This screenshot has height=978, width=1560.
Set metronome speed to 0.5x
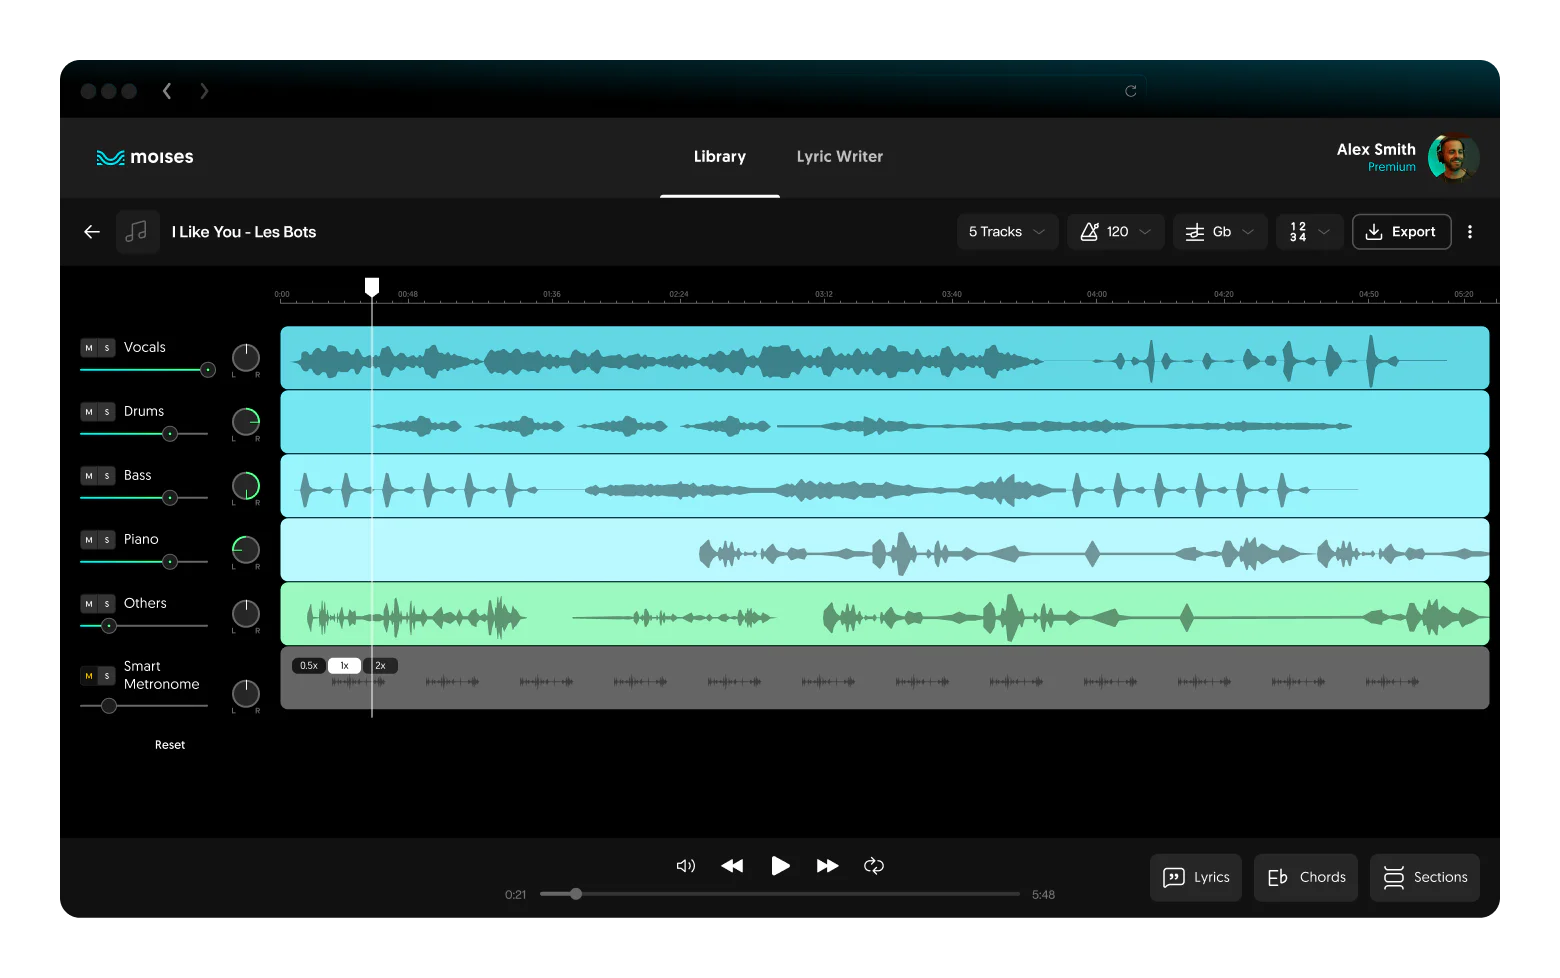pos(309,666)
